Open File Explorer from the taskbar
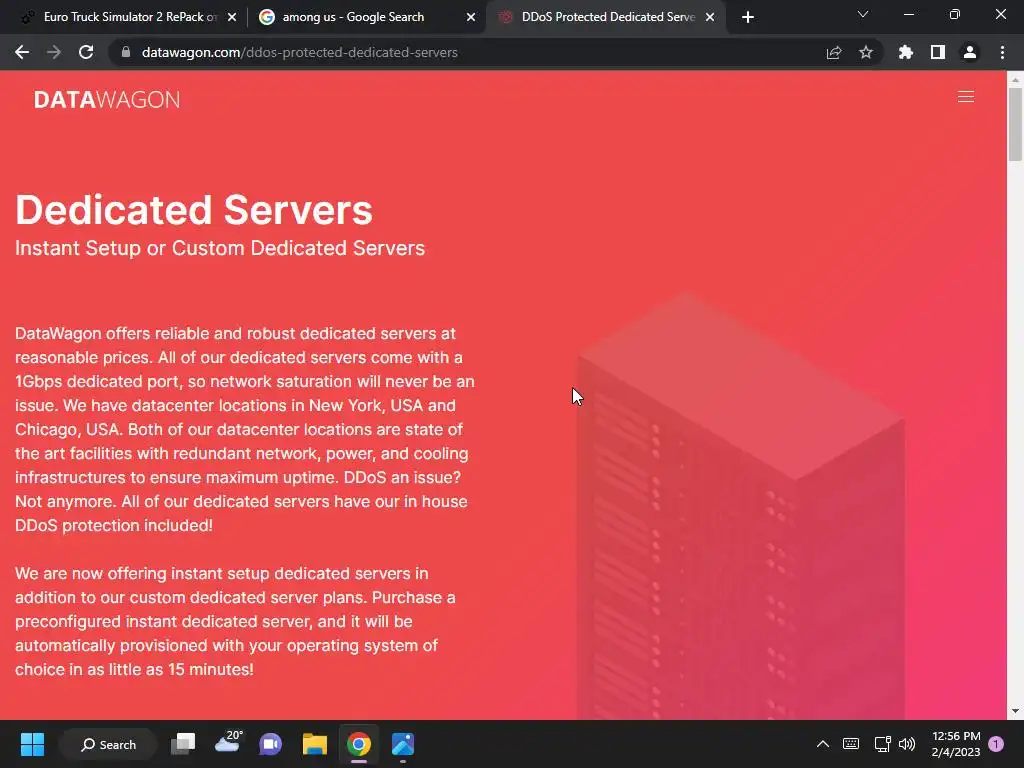The height and width of the screenshot is (768, 1024). click(315, 744)
